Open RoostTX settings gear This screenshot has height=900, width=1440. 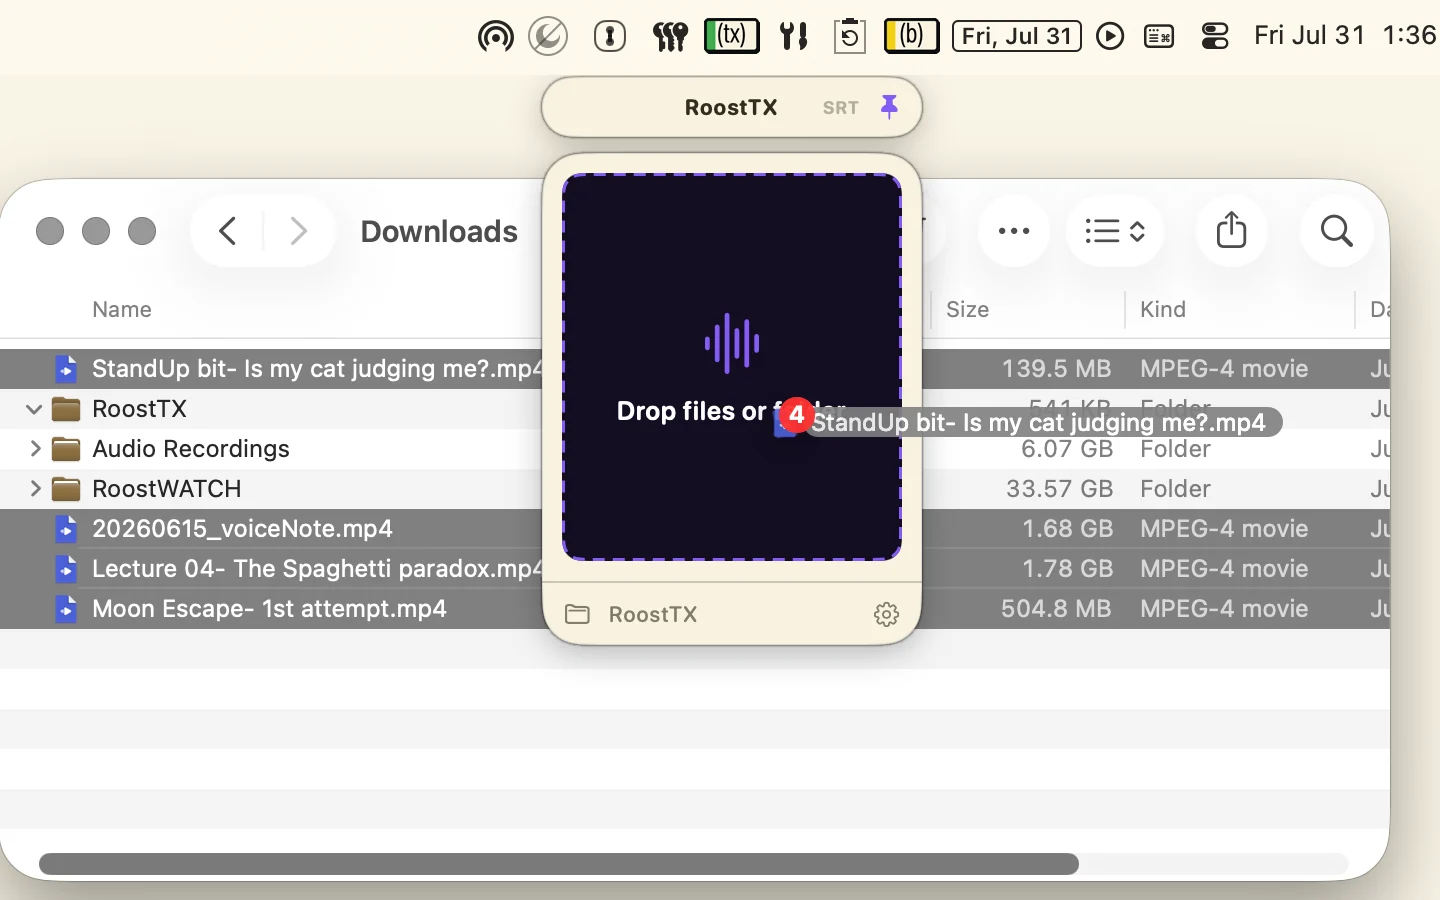coord(886,614)
